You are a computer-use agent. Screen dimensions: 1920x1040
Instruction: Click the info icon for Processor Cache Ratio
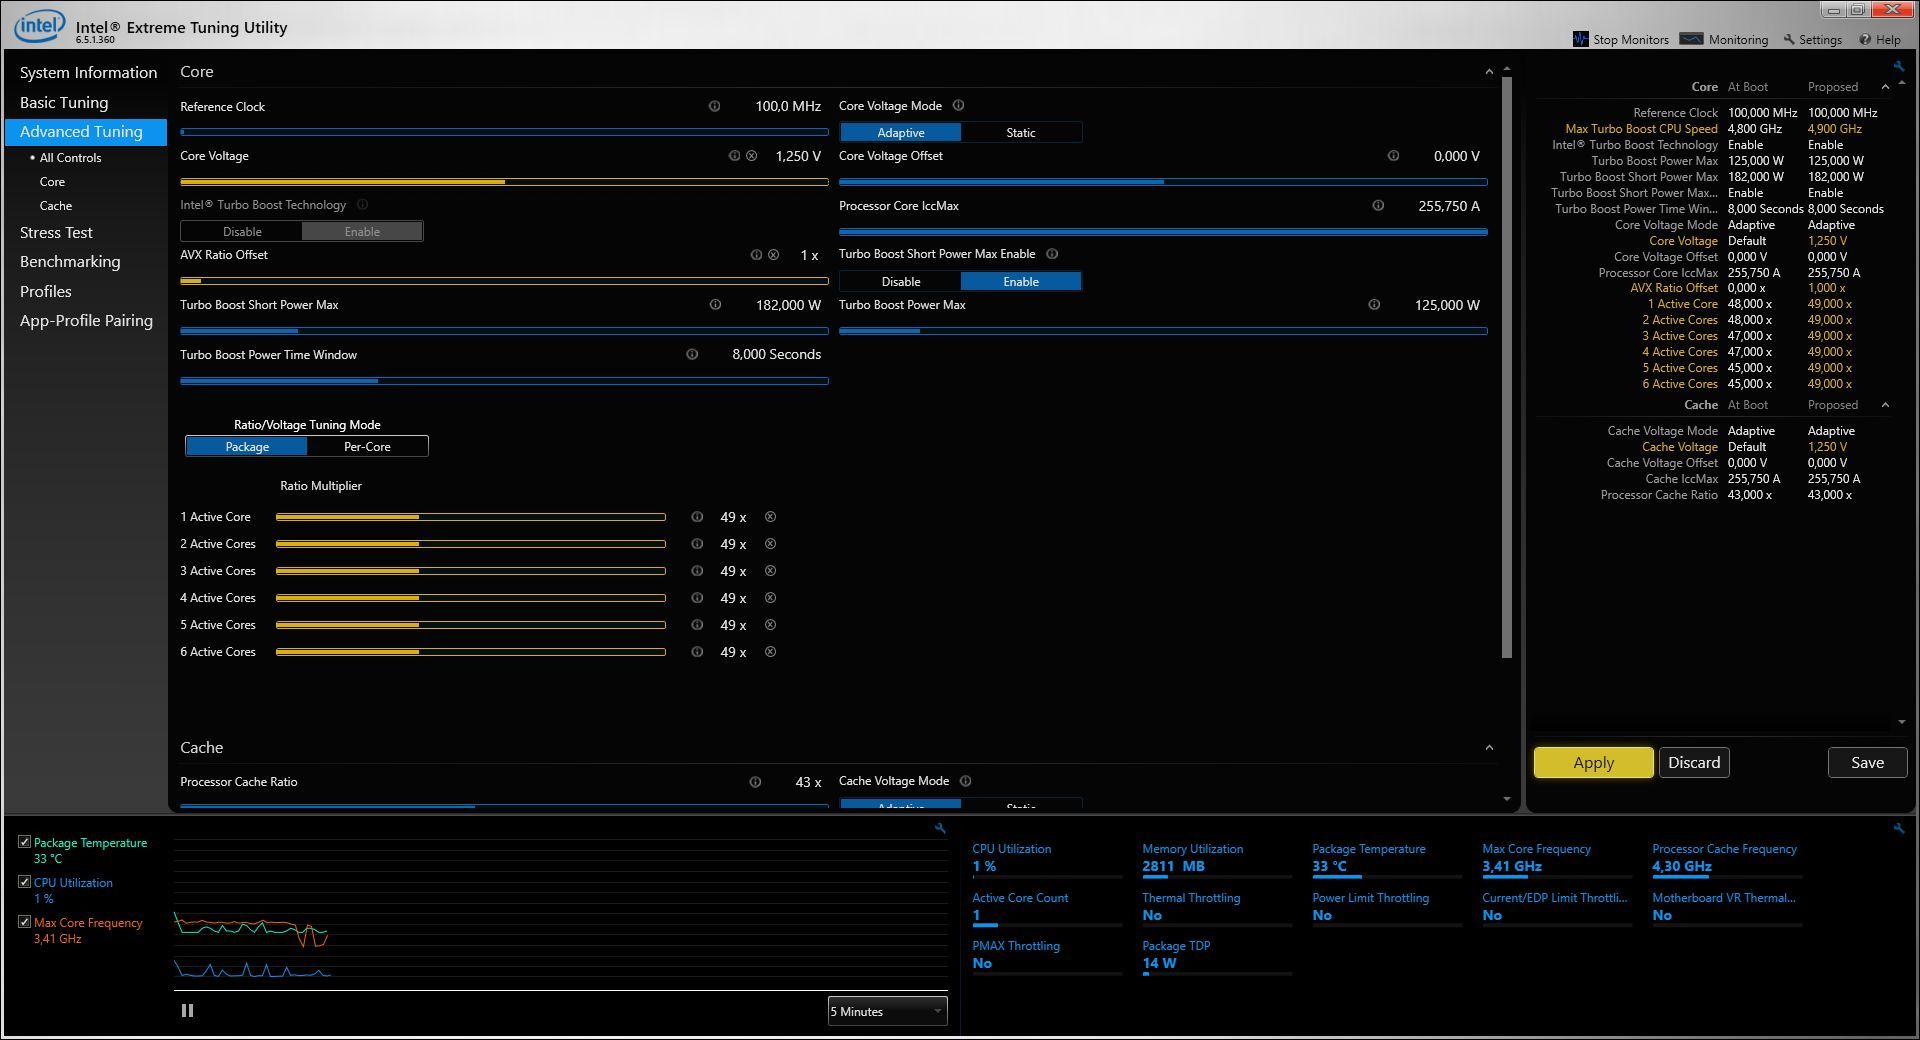coord(755,782)
